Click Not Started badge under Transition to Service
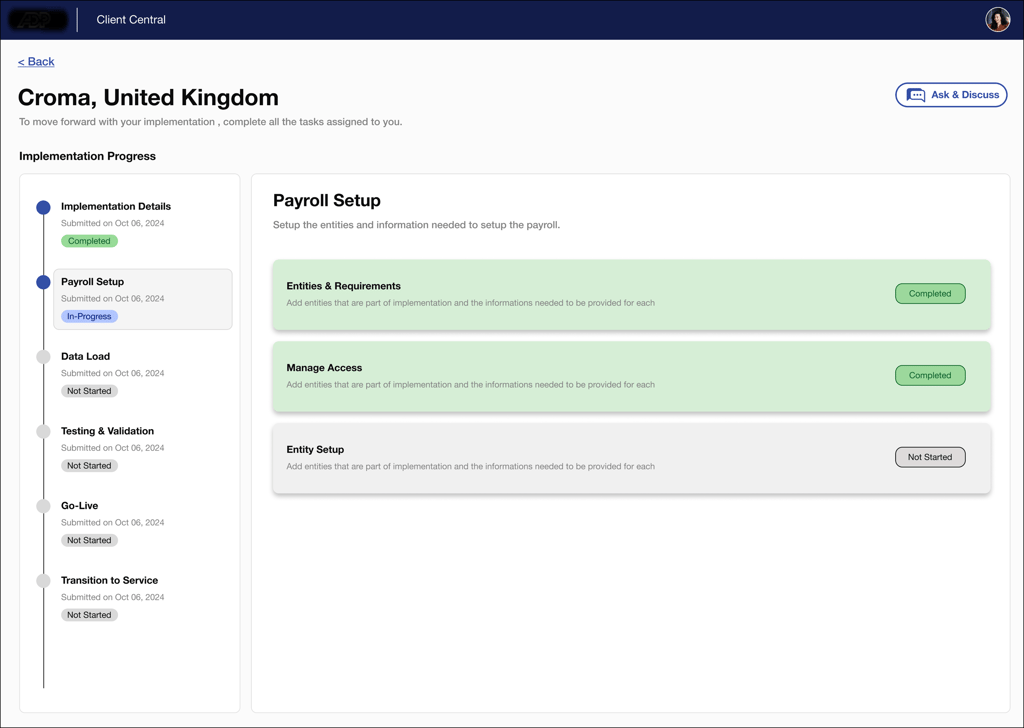The image size is (1024, 728). pos(89,615)
